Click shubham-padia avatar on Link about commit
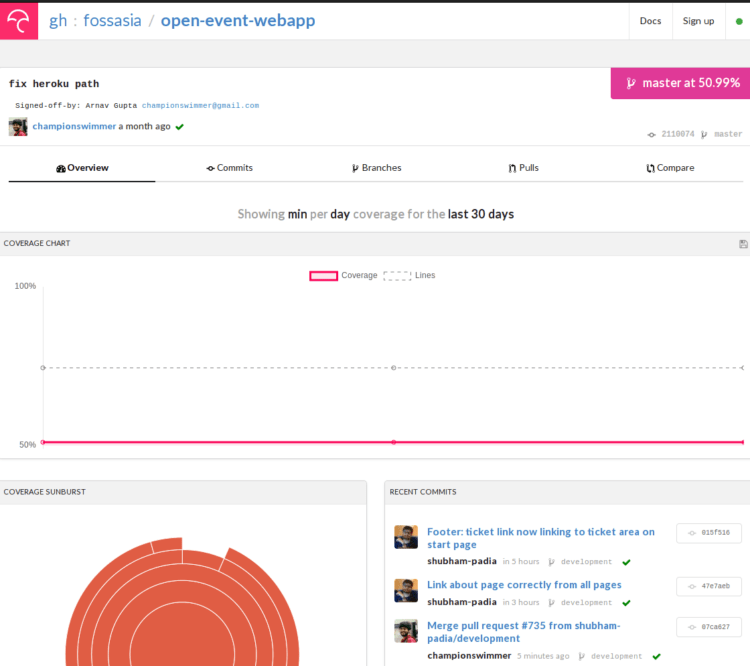 tap(406, 590)
